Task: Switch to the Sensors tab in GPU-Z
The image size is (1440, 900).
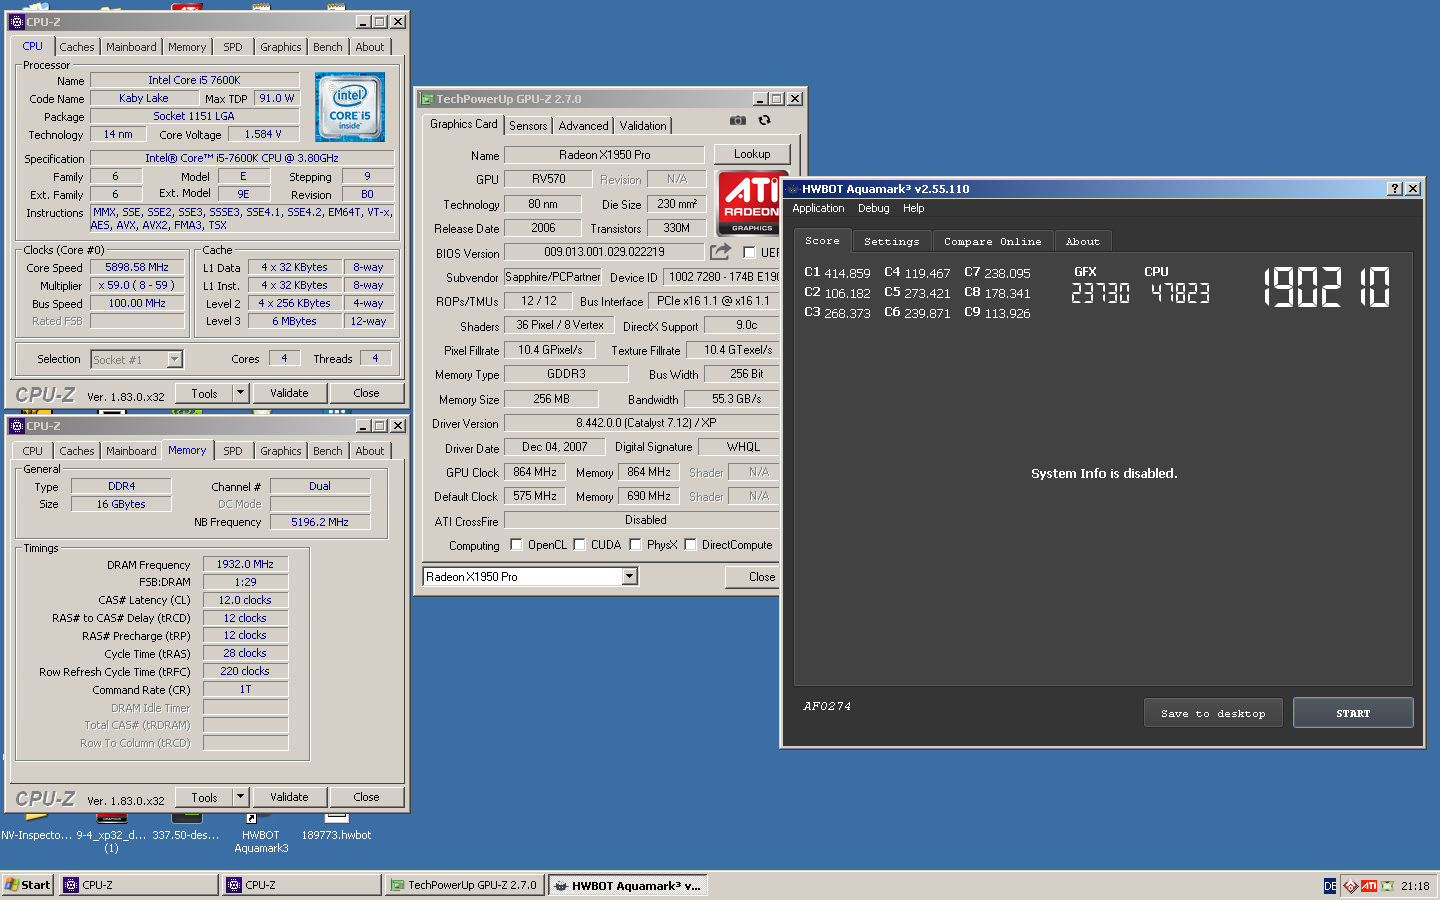Action: click(528, 126)
